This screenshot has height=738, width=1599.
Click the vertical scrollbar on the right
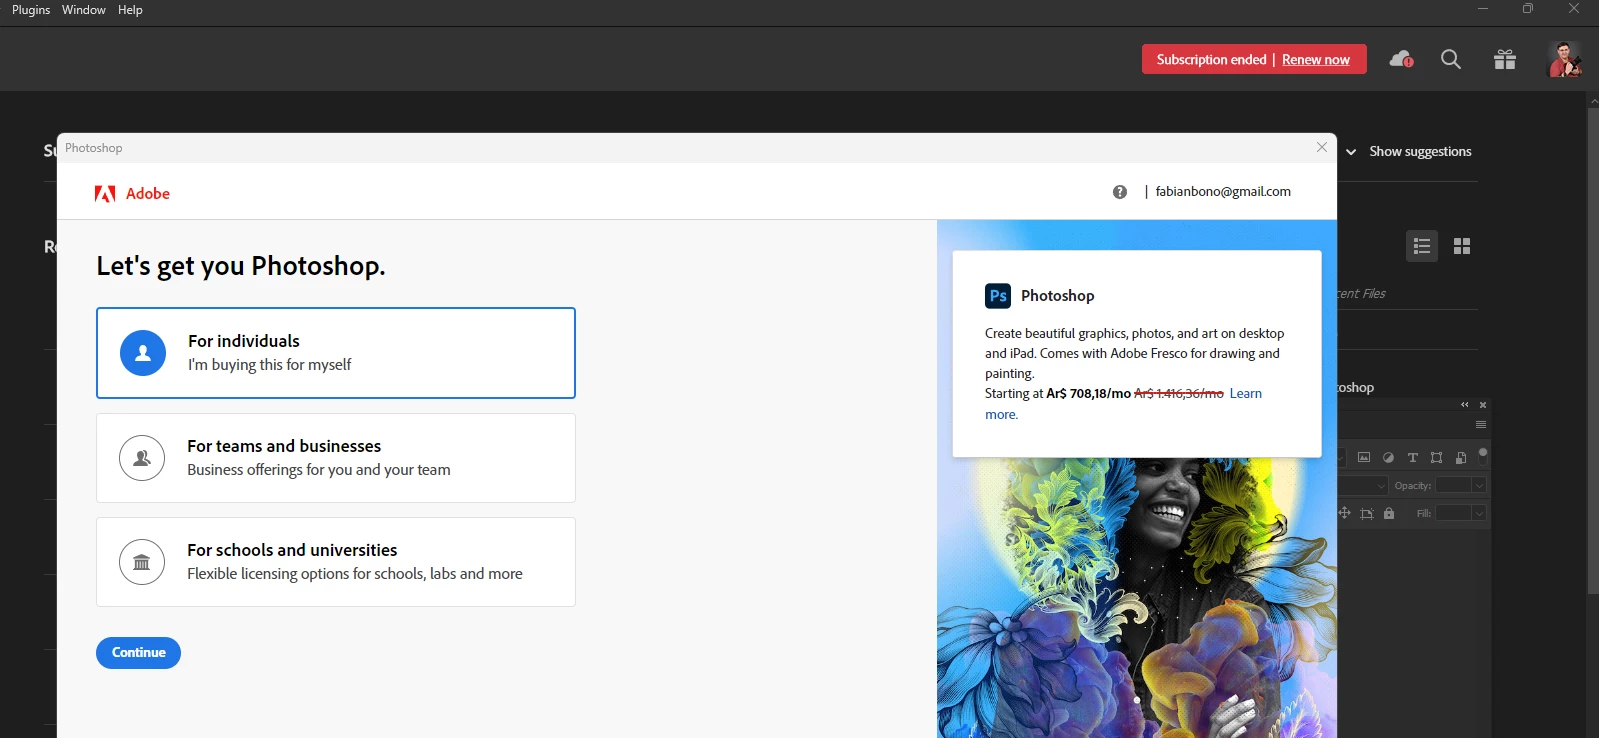pyautogui.click(x=1593, y=350)
